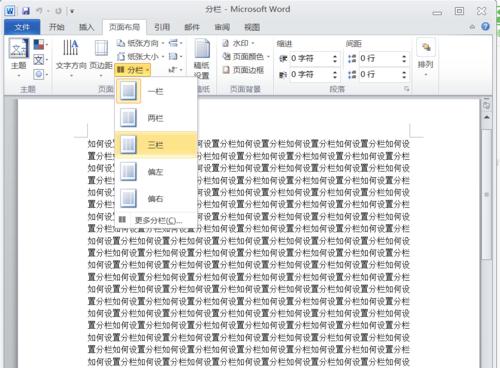500x368 pixels.
Task: Switch to the 视图 tab
Action: [x=252, y=27]
